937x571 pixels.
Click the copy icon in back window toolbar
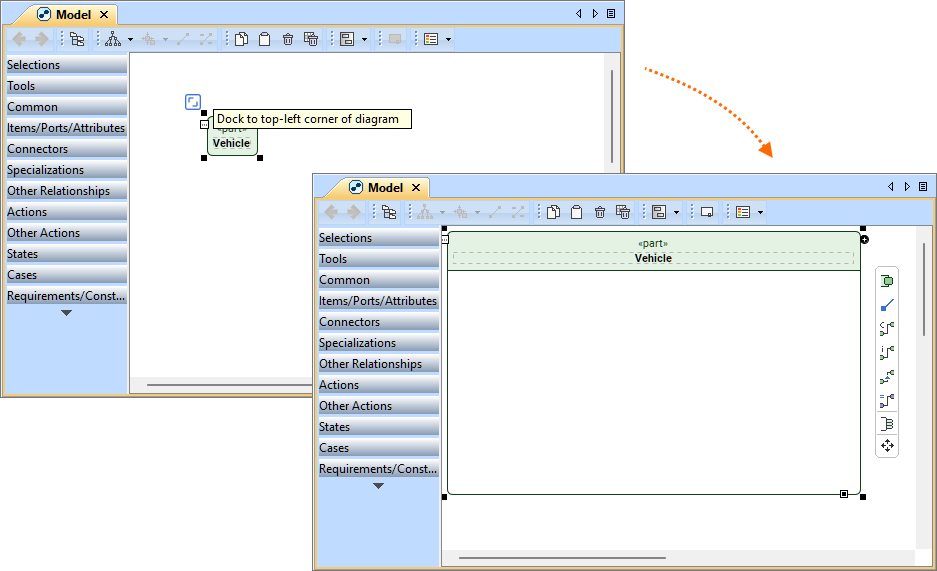click(241, 39)
